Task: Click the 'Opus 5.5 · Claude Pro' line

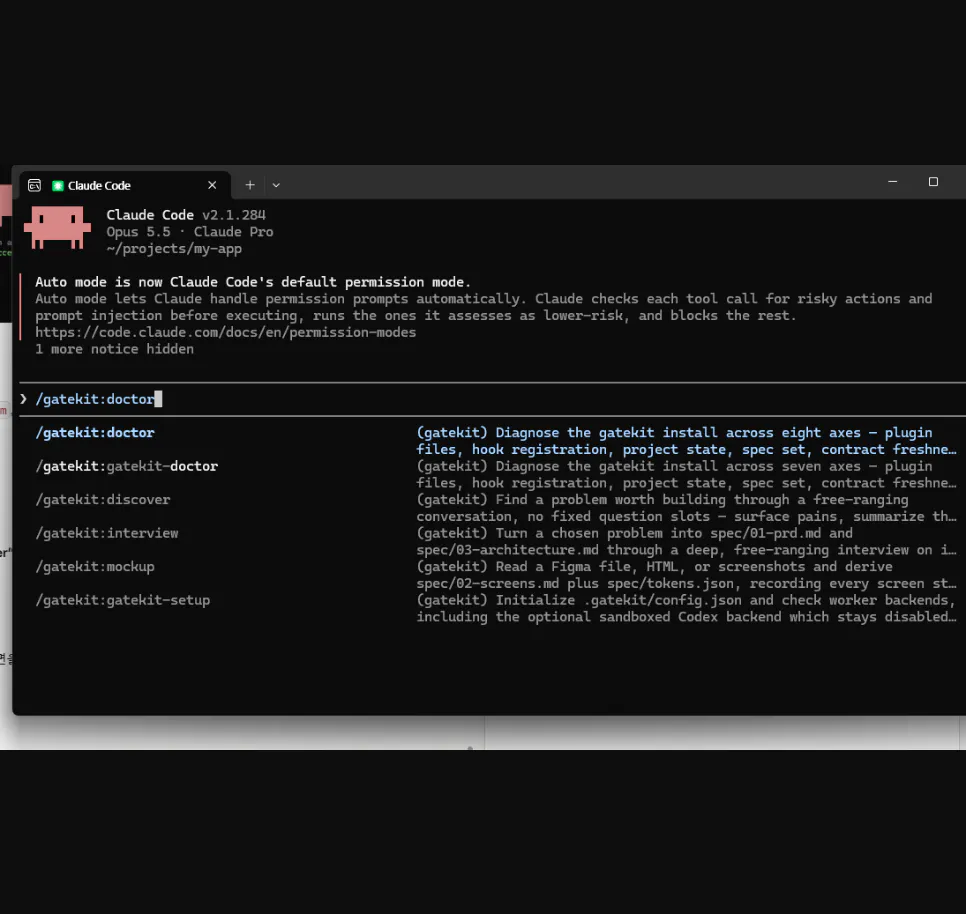Action: pos(190,232)
